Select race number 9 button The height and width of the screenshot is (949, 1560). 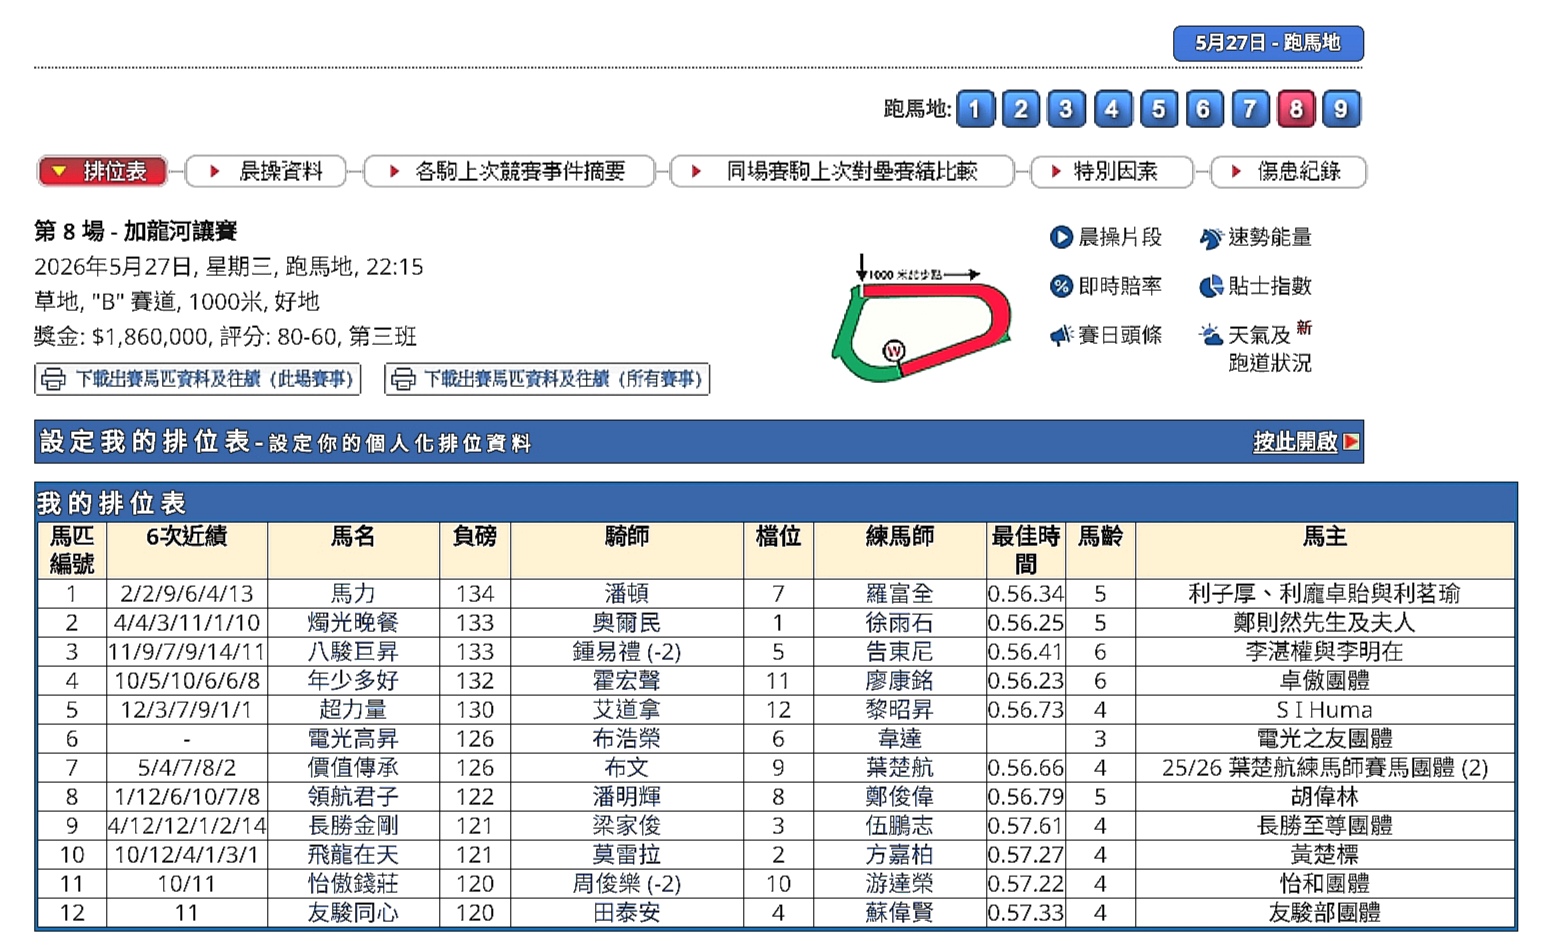coord(1341,109)
